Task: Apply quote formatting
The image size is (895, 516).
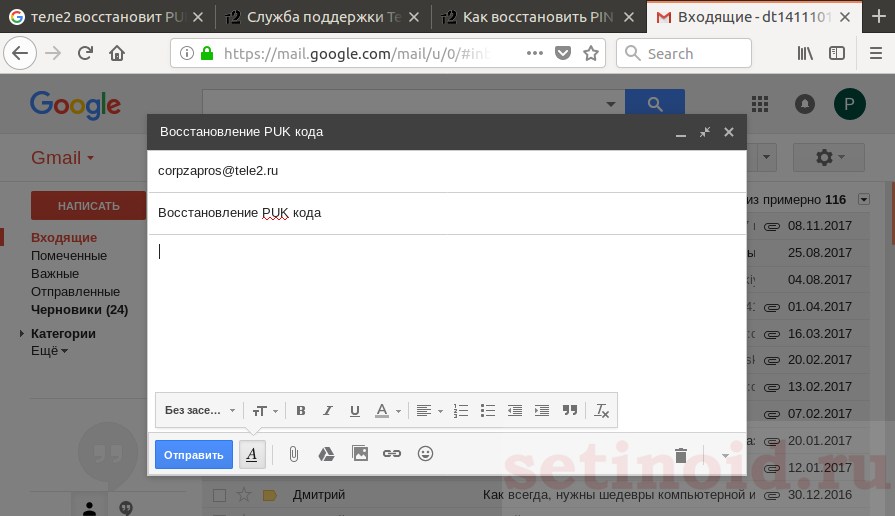Action: pyautogui.click(x=570, y=410)
